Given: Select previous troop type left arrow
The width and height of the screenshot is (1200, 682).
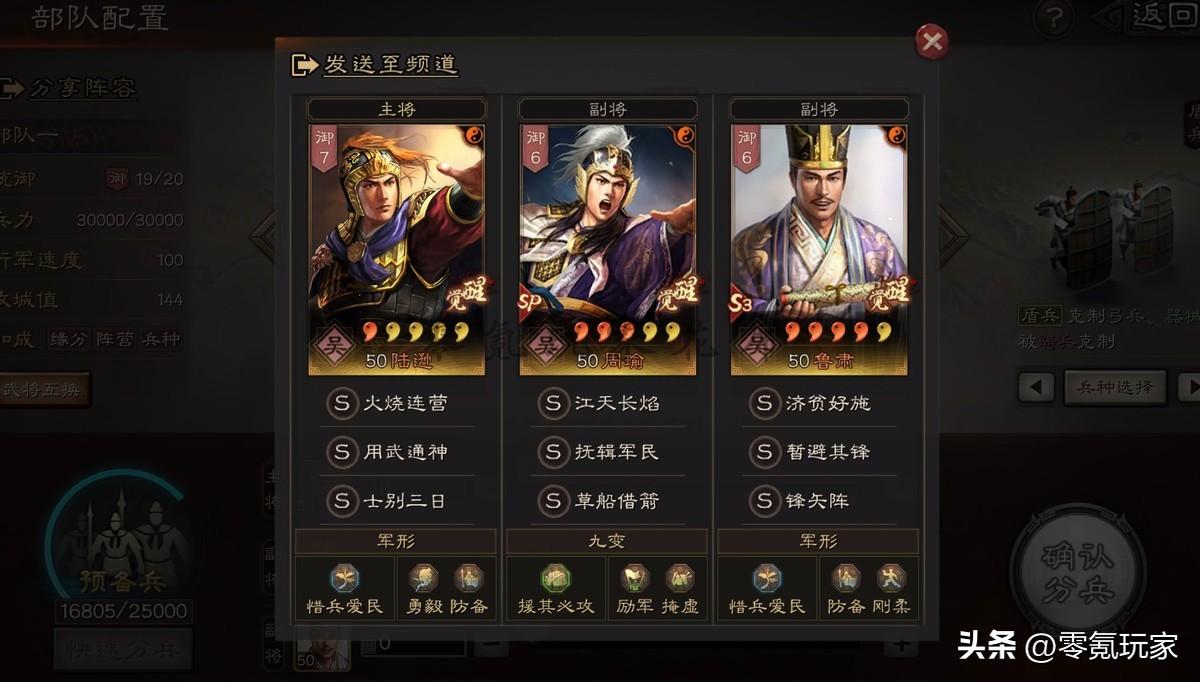Looking at the screenshot, I should pyautogui.click(x=1036, y=387).
